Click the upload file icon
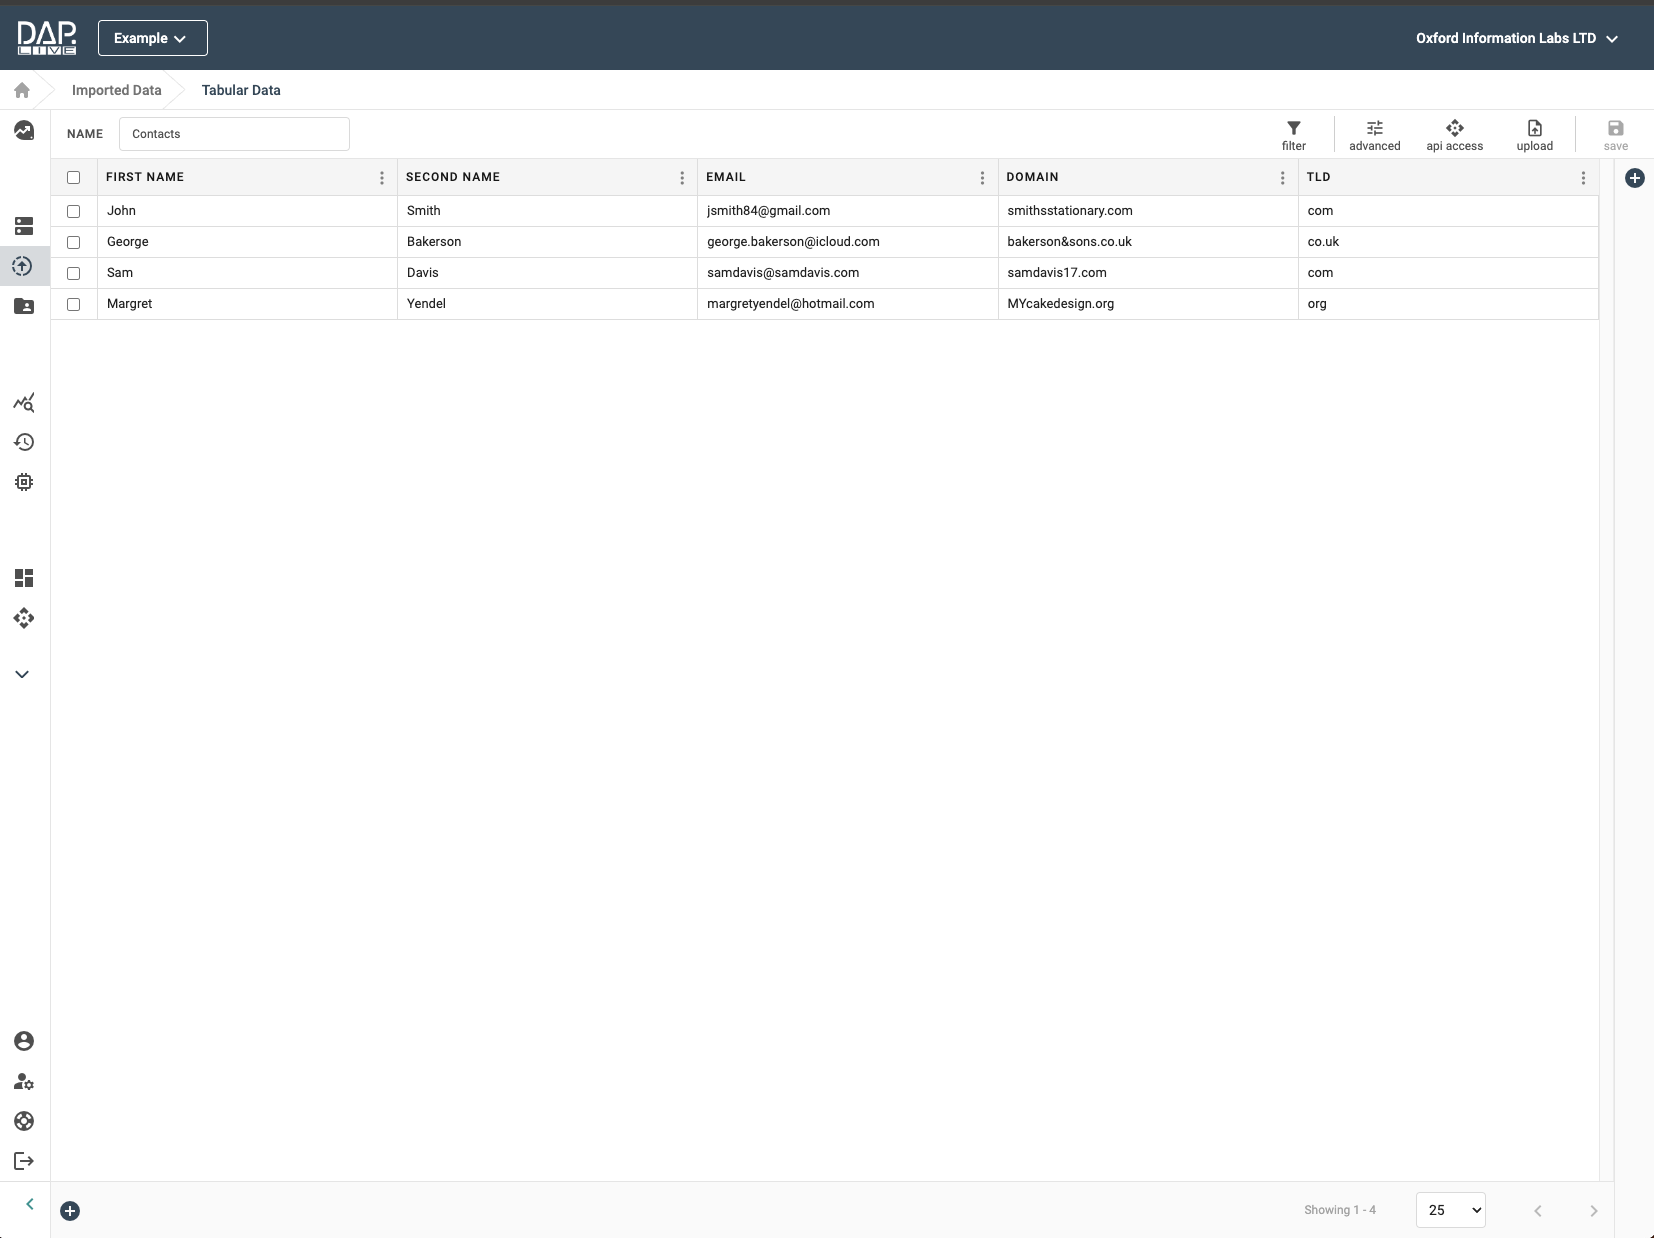Screen dimensions: 1654x1238 click(x=1534, y=129)
